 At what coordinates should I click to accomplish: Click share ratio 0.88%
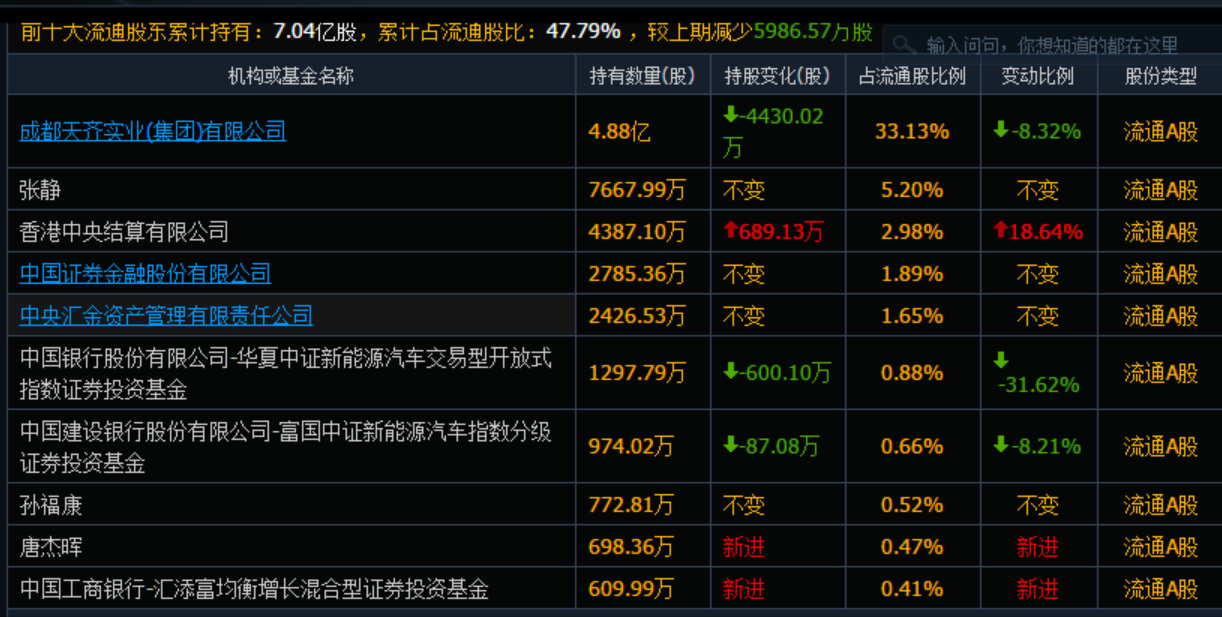[x=912, y=373]
